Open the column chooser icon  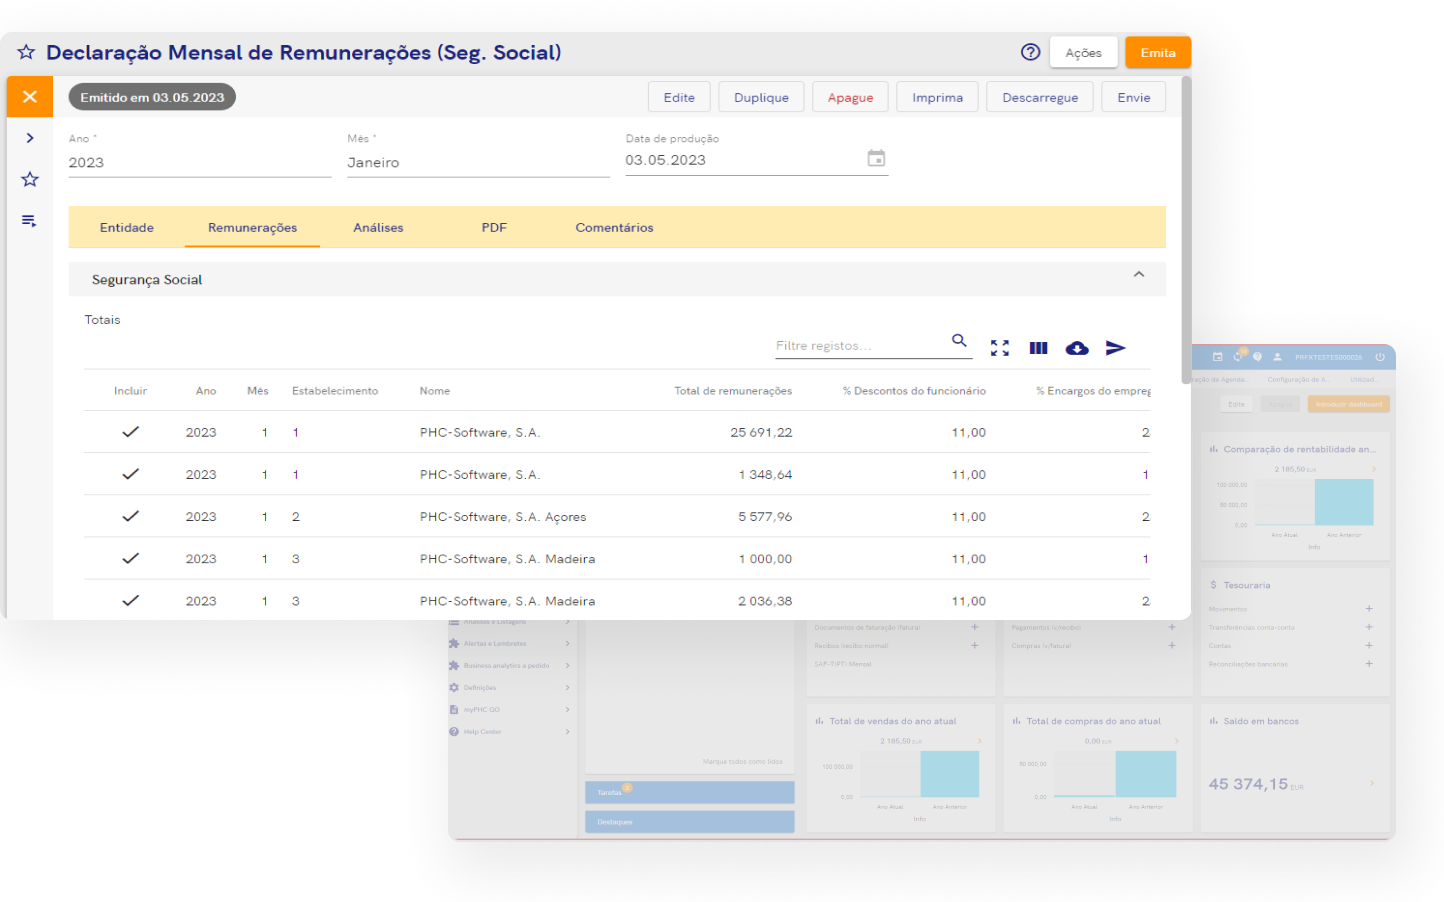[x=1038, y=348]
